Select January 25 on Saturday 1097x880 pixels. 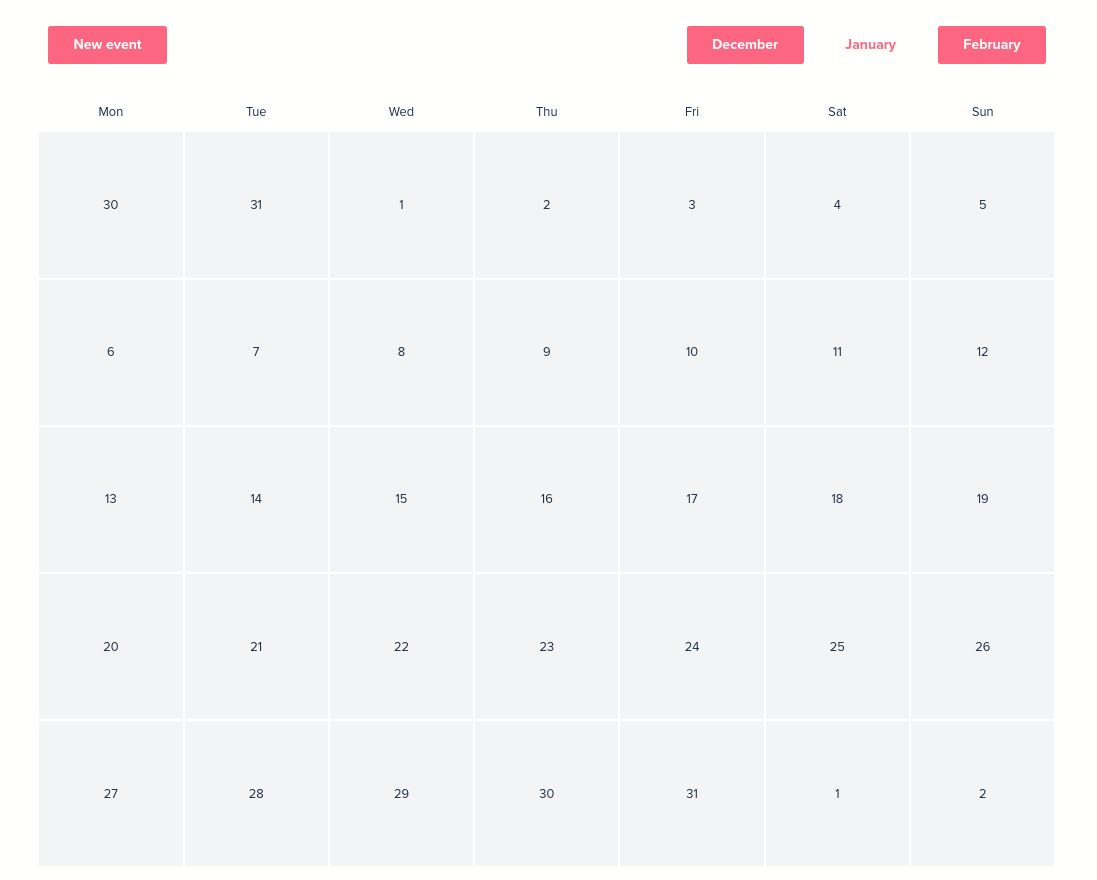837,646
